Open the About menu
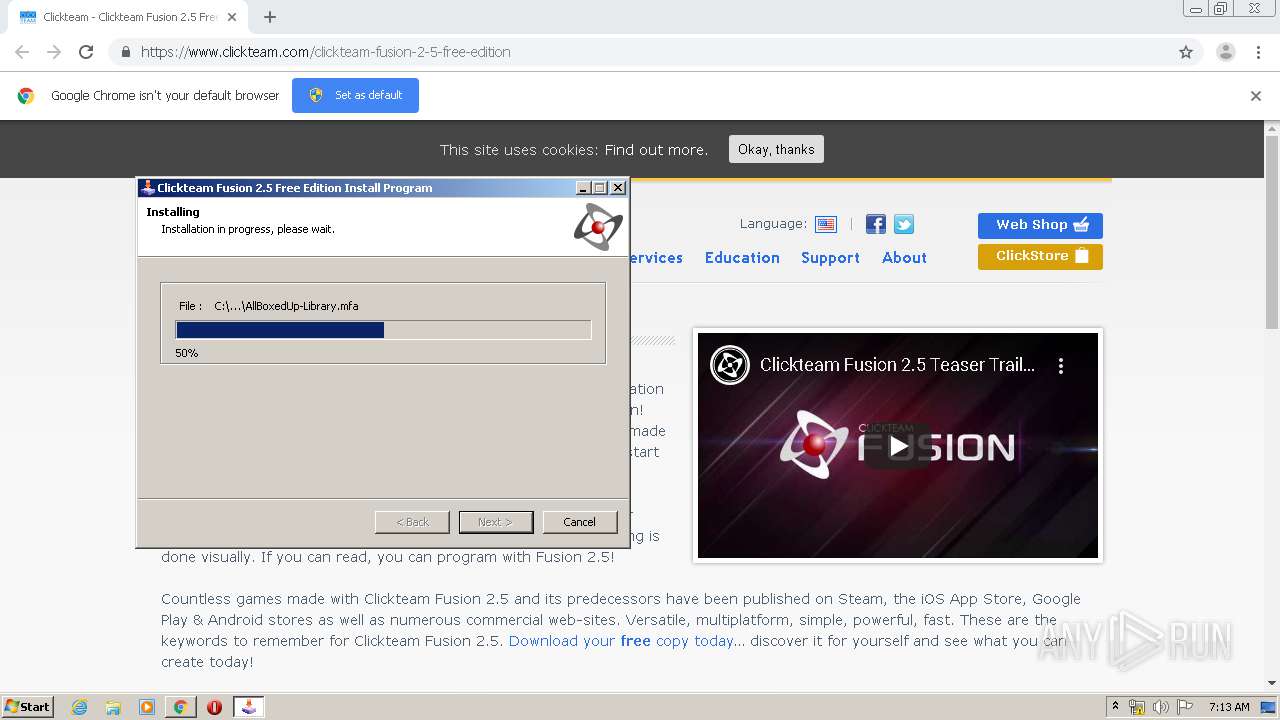 click(x=904, y=257)
